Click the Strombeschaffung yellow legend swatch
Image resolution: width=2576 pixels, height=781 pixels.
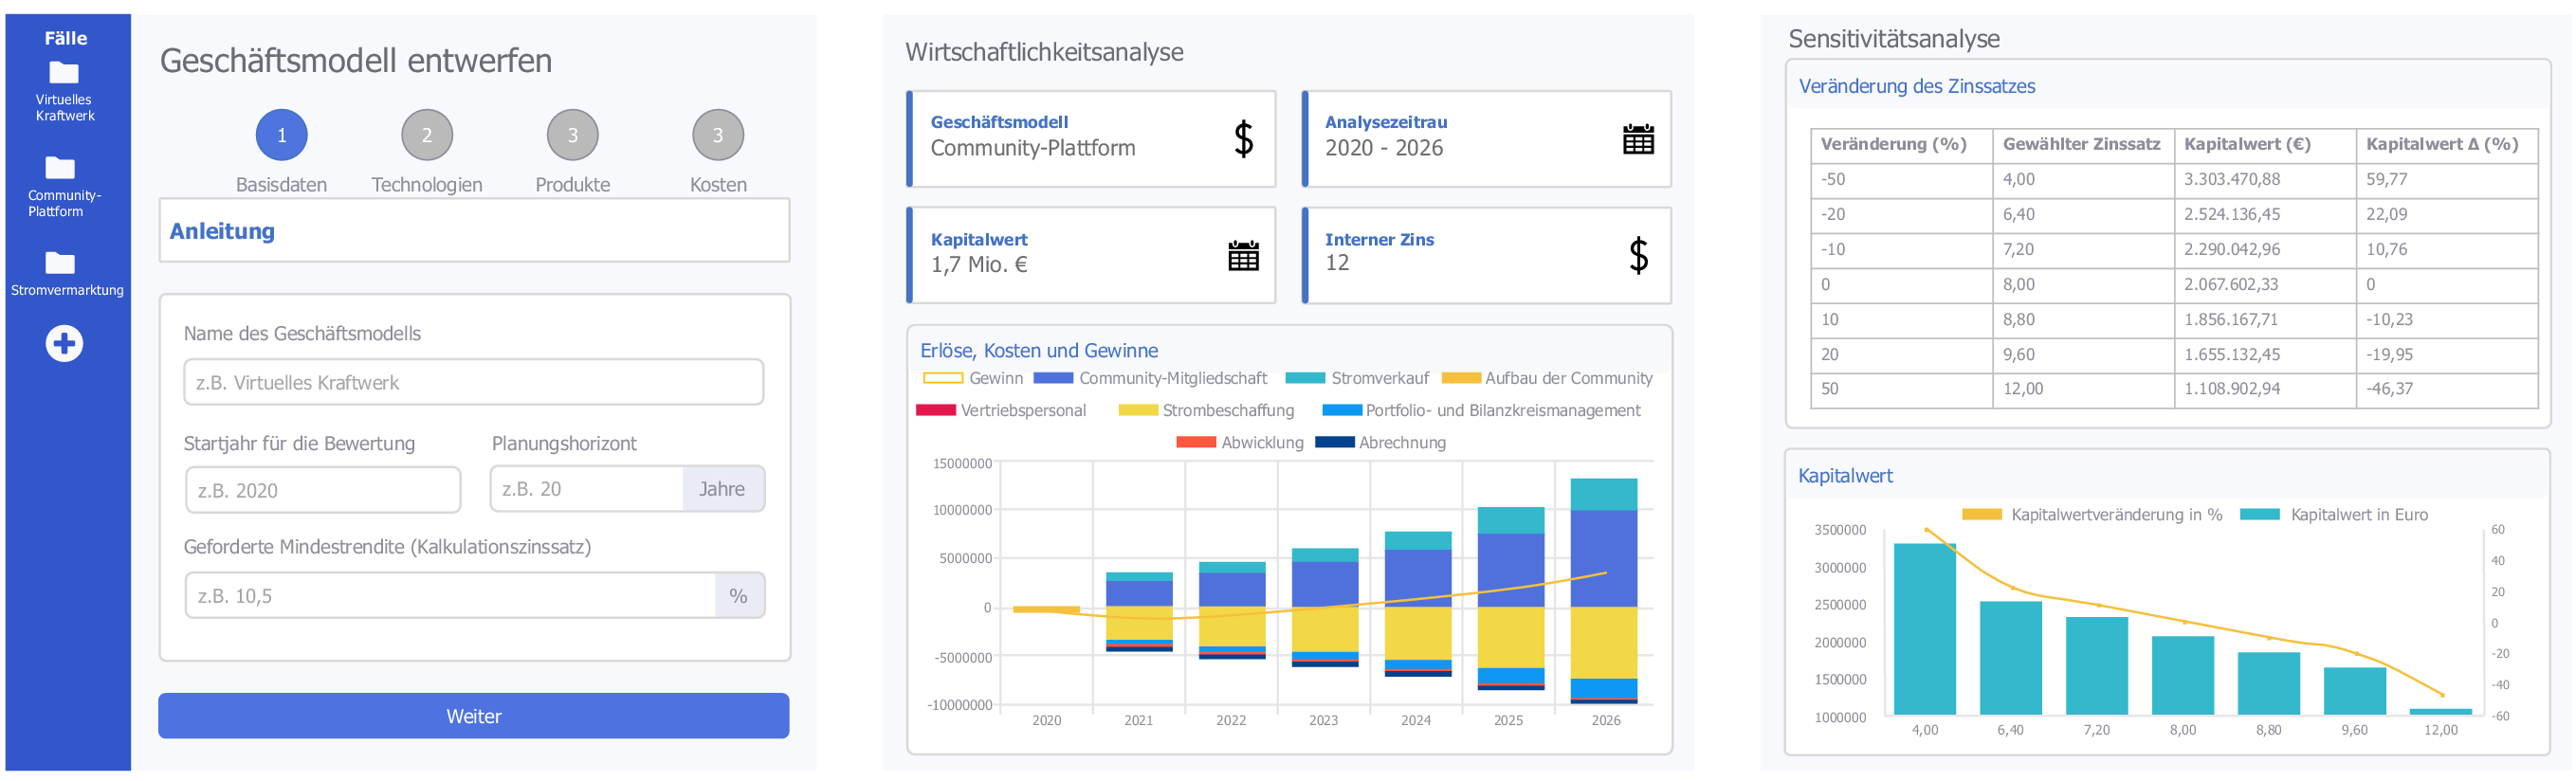(x=1138, y=411)
